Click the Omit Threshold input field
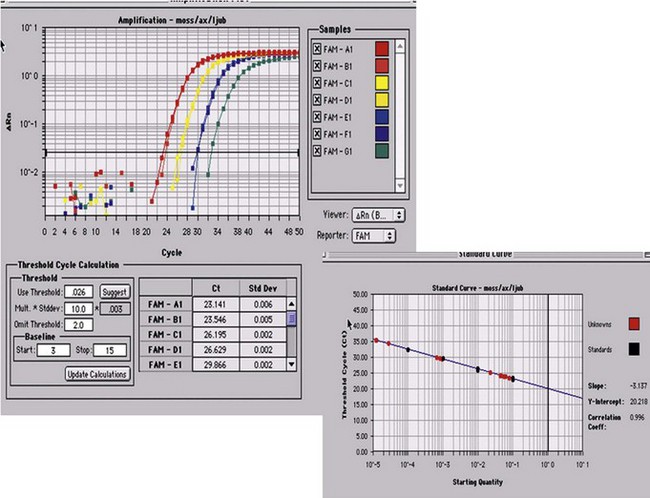 tap(76, 326)
